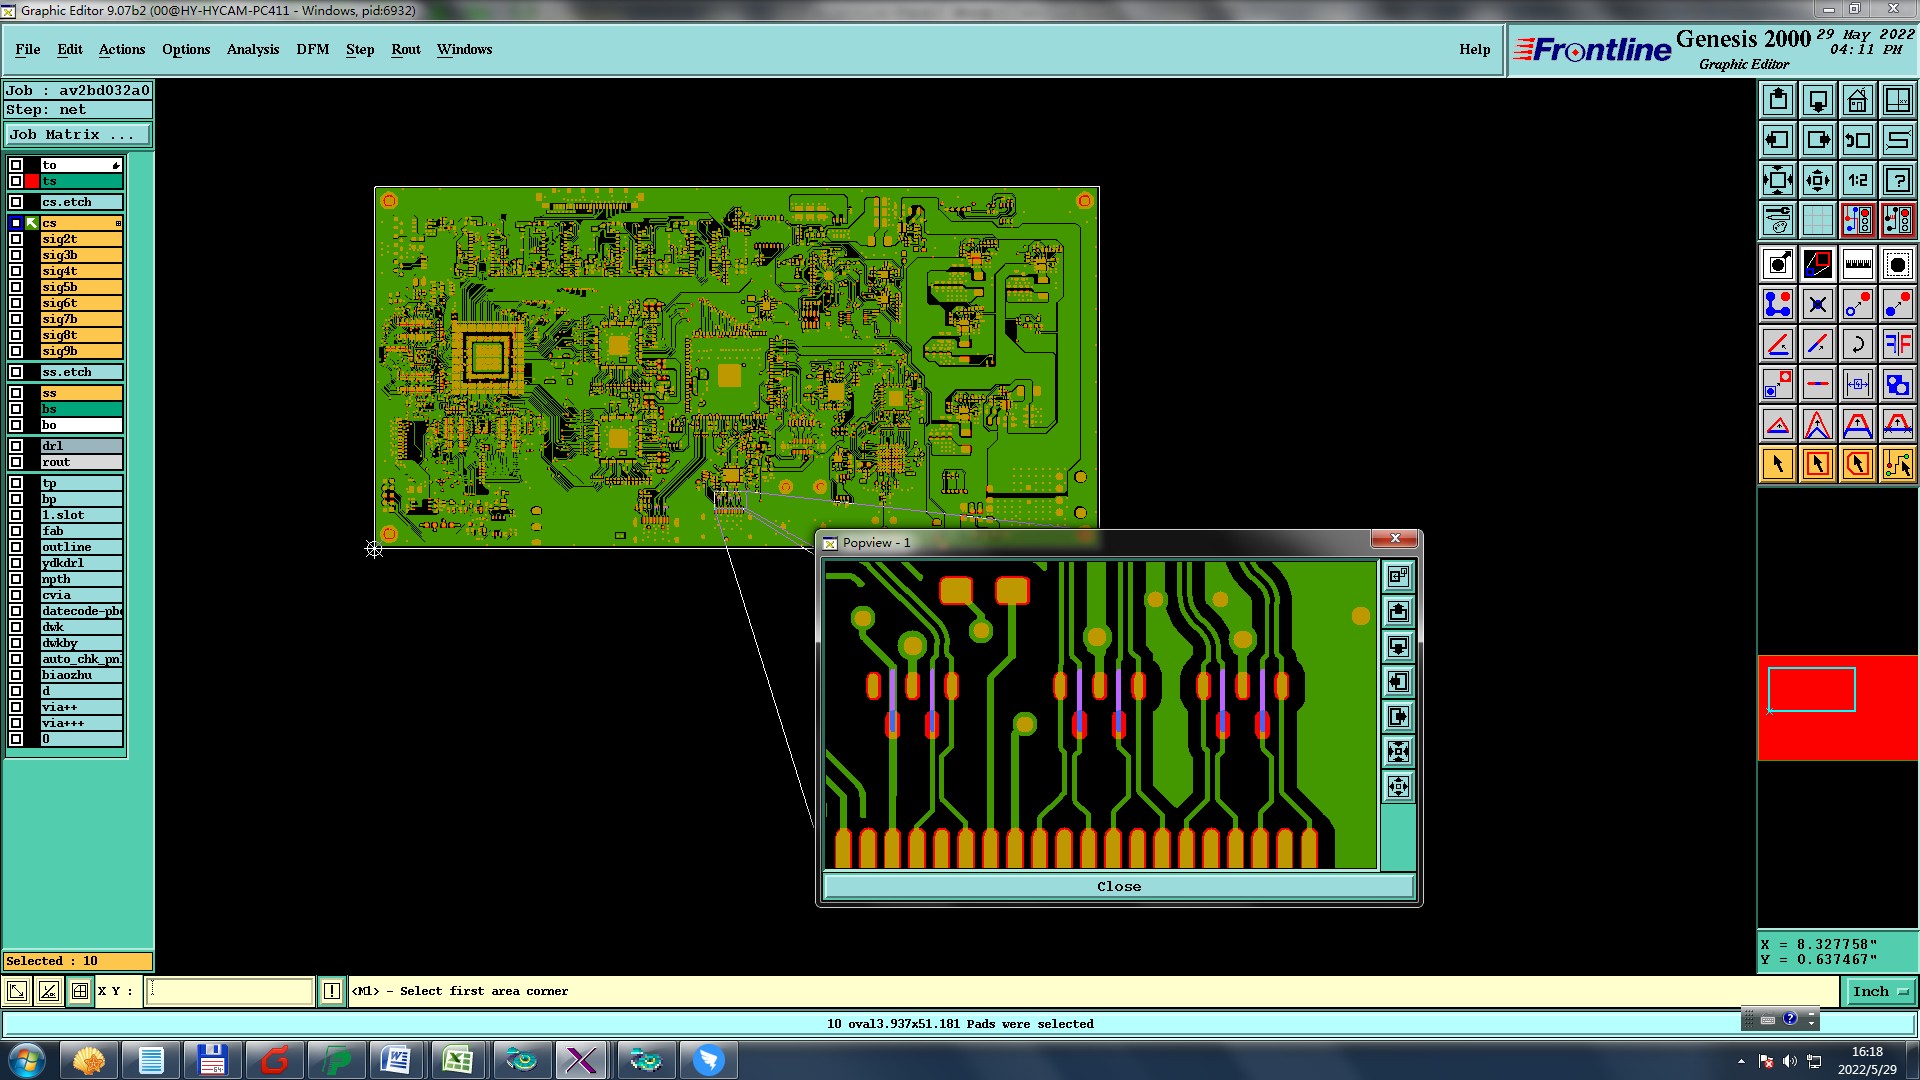Enable the drl layer checkbox
This screenshot has height=1080, width=1920.
click(x=16, y=446)
